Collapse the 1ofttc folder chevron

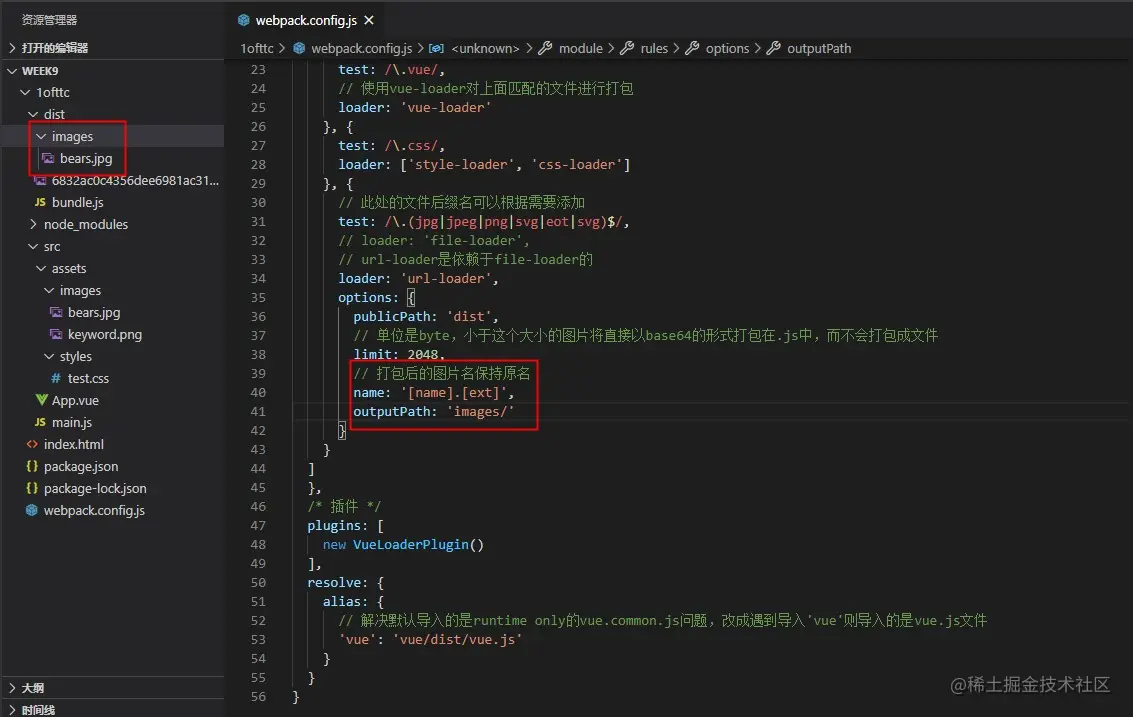coord(25,93)
